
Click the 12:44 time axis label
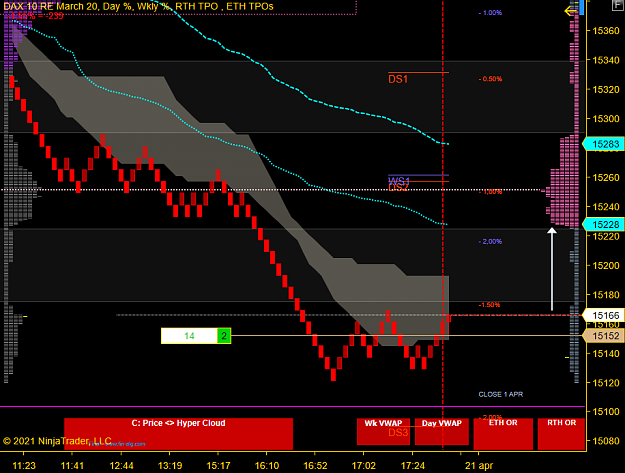click(121, 465)
